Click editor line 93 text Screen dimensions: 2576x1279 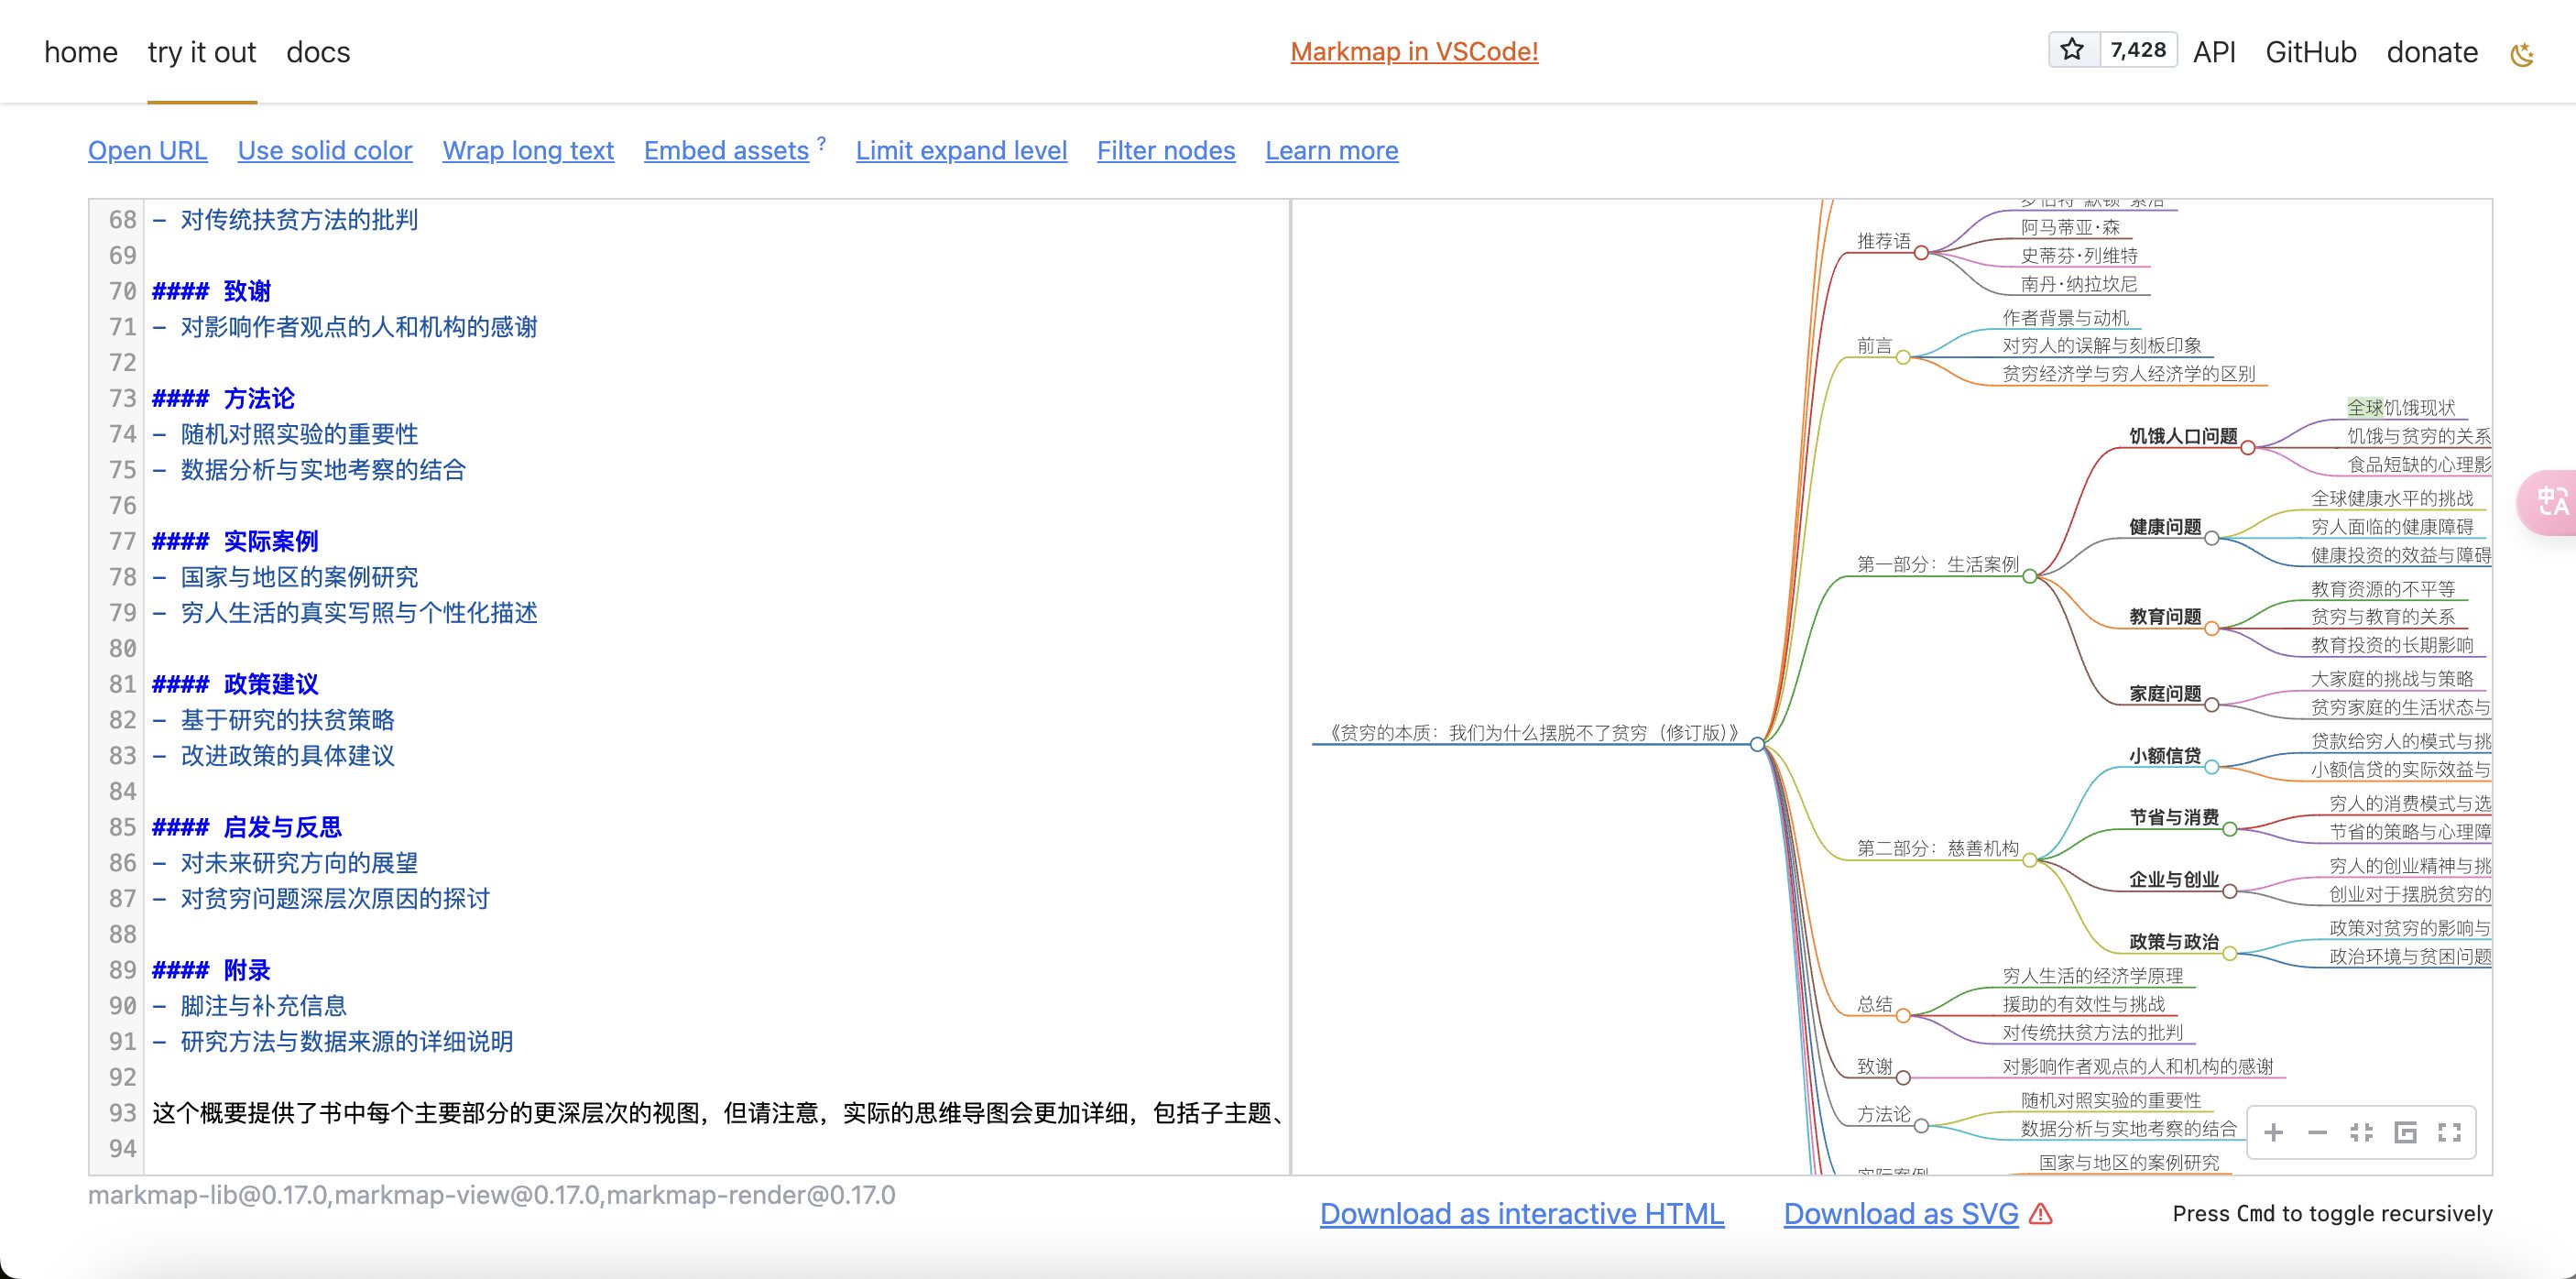(x=700, y=1113)
